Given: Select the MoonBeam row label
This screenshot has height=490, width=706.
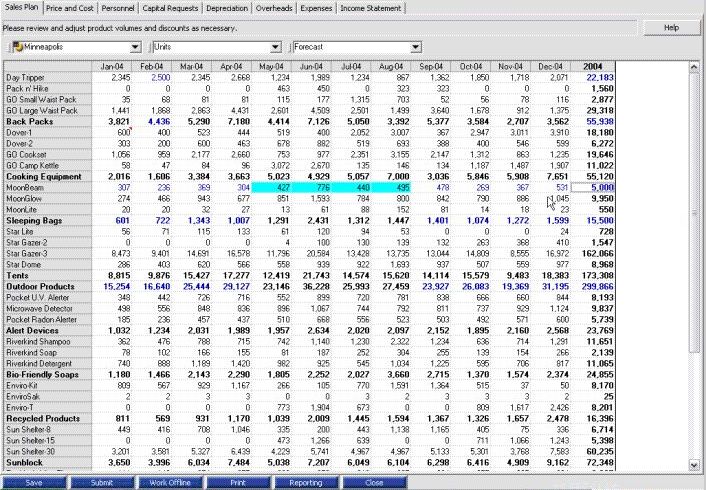Looking at the screenshot, I should tap(48, 187).
